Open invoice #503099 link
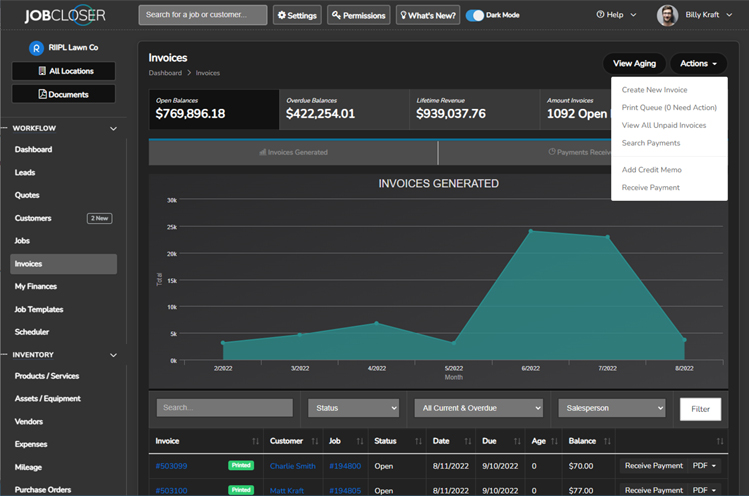The image size is (749, 496). pyautogui.click(x=171, y=465)
